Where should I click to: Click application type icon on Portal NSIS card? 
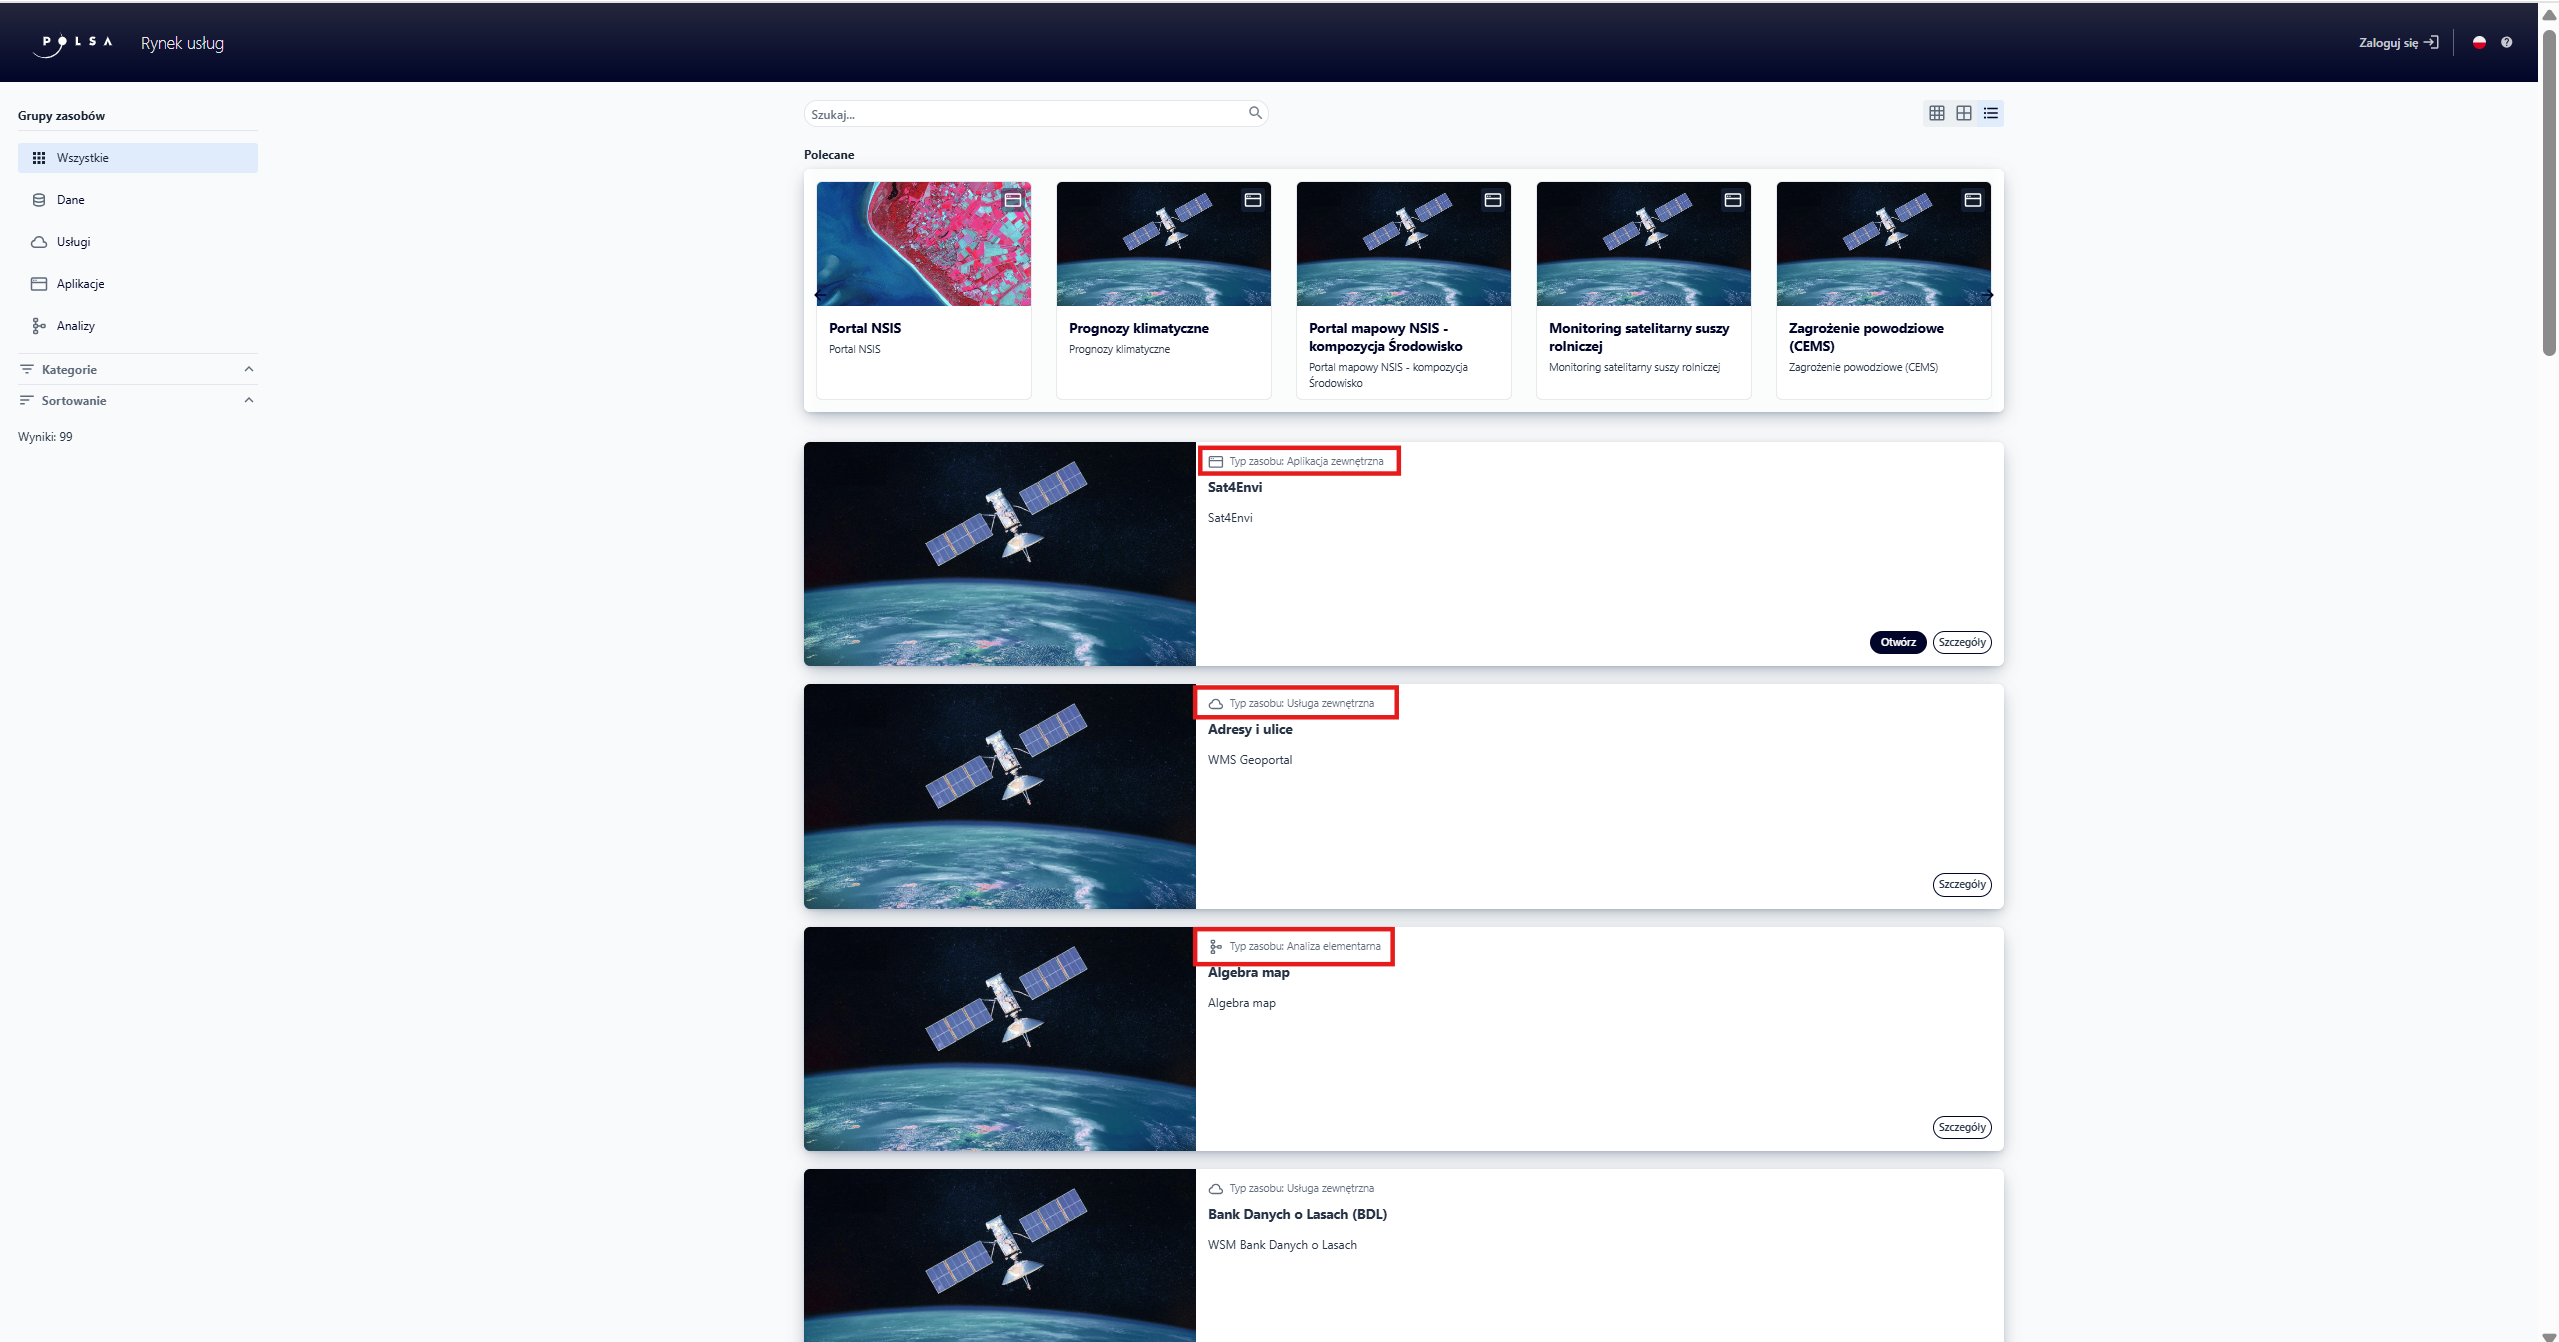1012,200
